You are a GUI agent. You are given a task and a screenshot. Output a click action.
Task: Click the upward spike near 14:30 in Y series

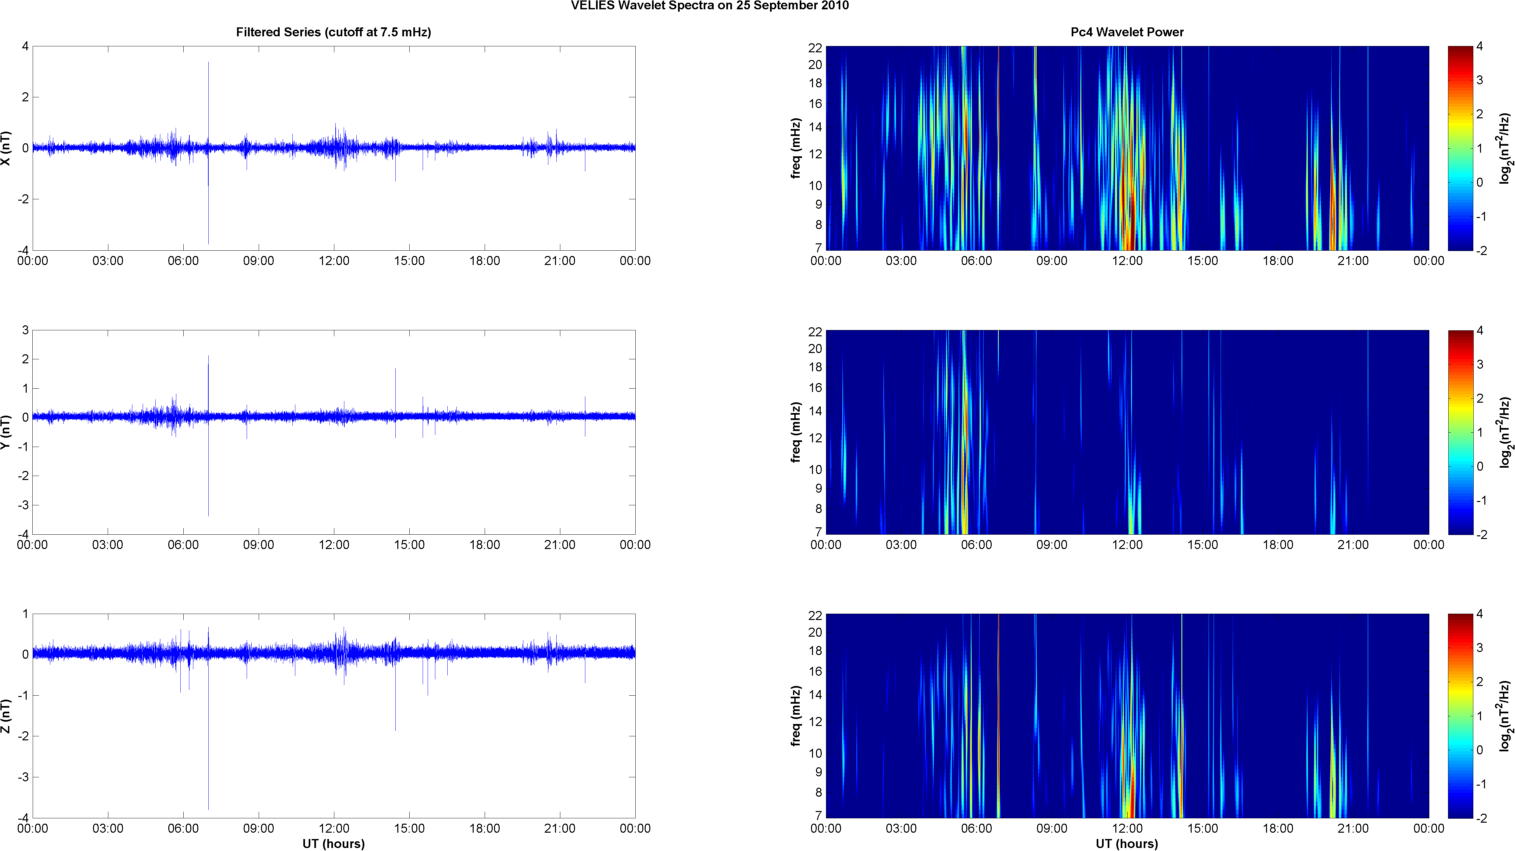[395, 385]
